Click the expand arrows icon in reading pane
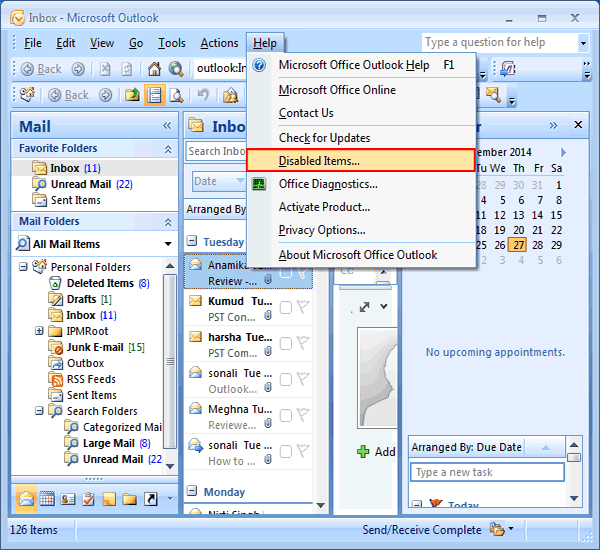 point(364,307)
